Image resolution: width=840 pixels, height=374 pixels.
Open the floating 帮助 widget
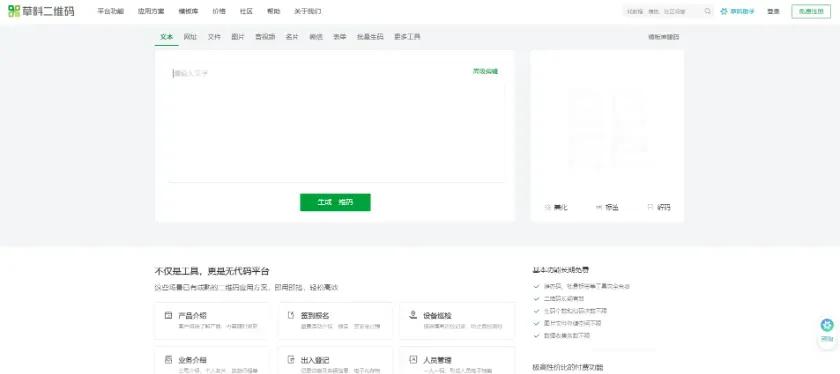click(x=827, y=332)
